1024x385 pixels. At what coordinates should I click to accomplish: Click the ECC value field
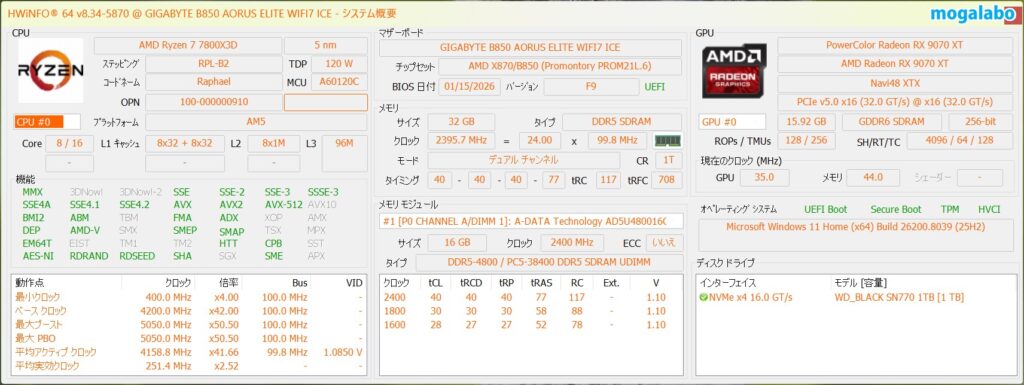coord(665,243)
